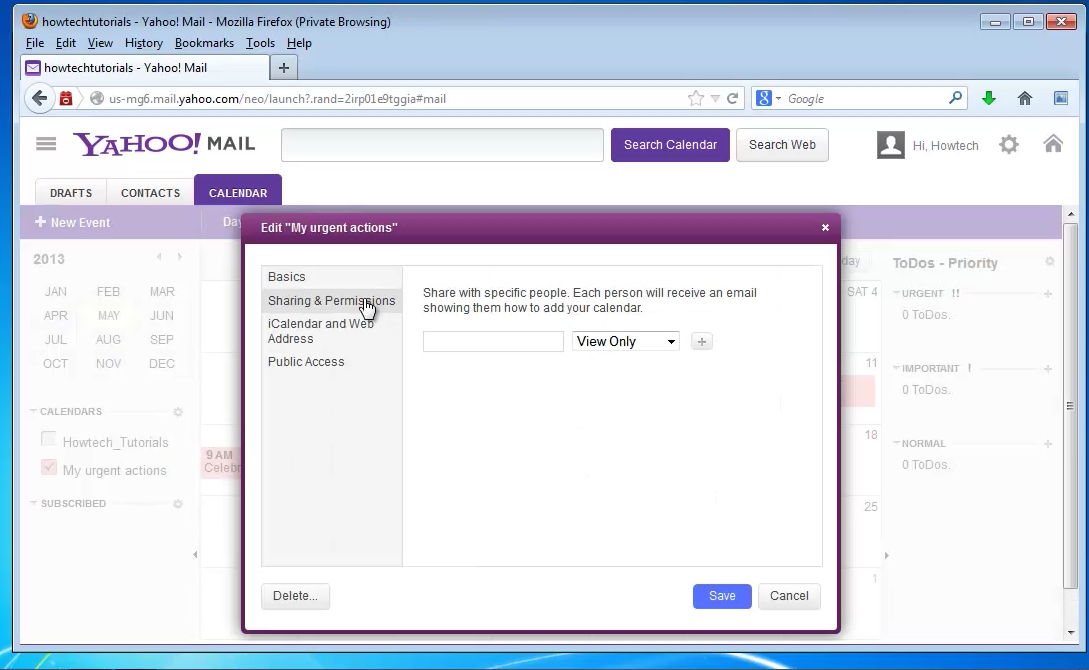Bookmark this page with the star icon
The width and height of the screenshot is (1089, 670).
click(695, 99)
